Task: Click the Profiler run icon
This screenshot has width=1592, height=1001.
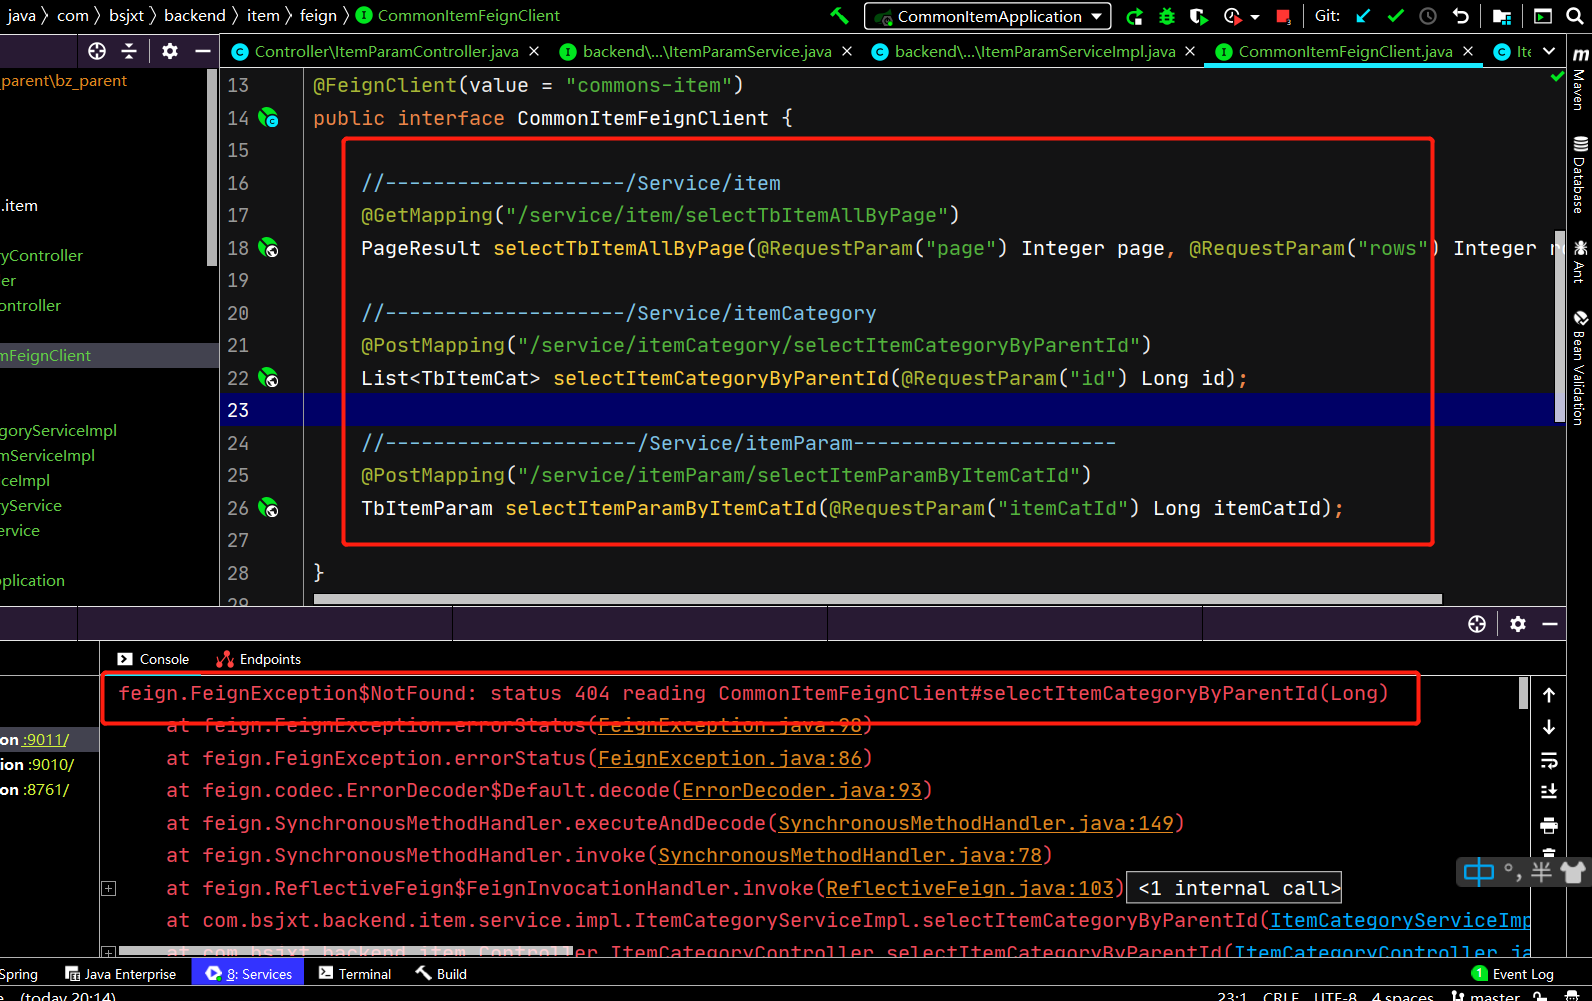Action: pos(1232,16)
